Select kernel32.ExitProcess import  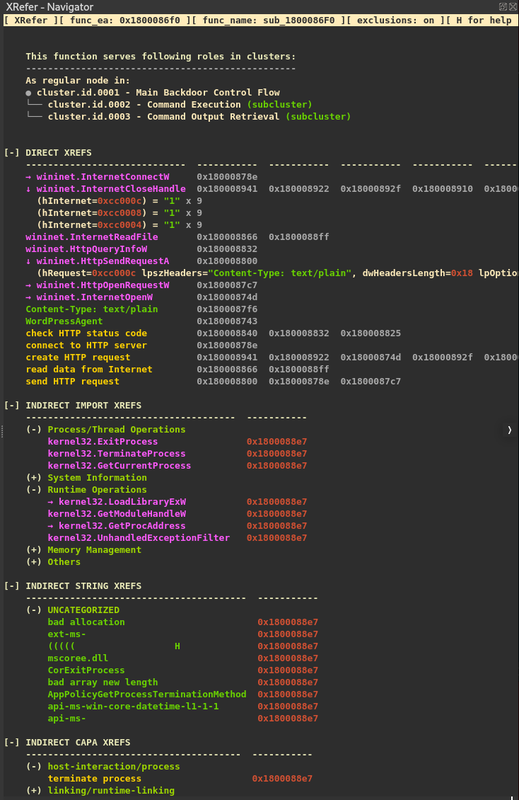point(103,441)
